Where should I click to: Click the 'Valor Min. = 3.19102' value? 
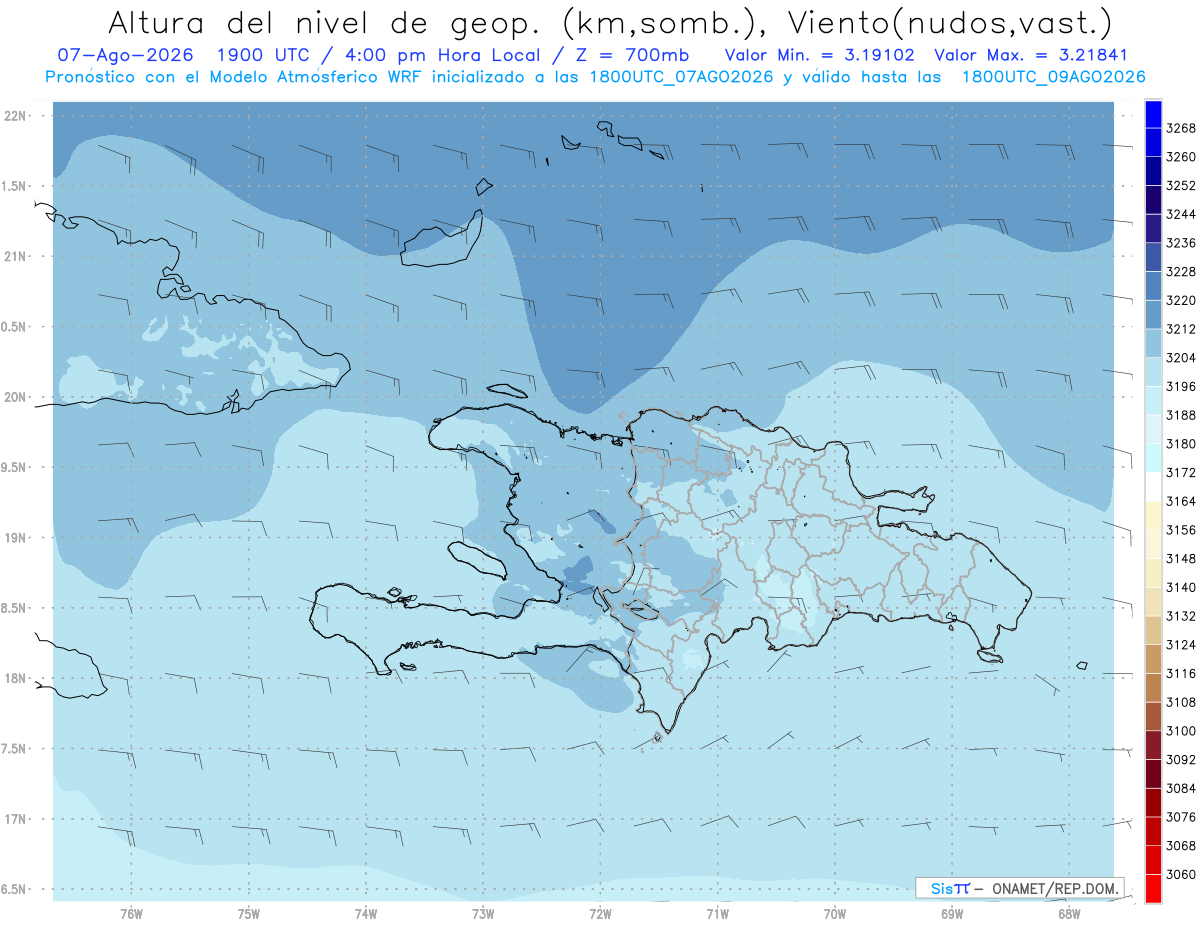[x=820, y=55]
